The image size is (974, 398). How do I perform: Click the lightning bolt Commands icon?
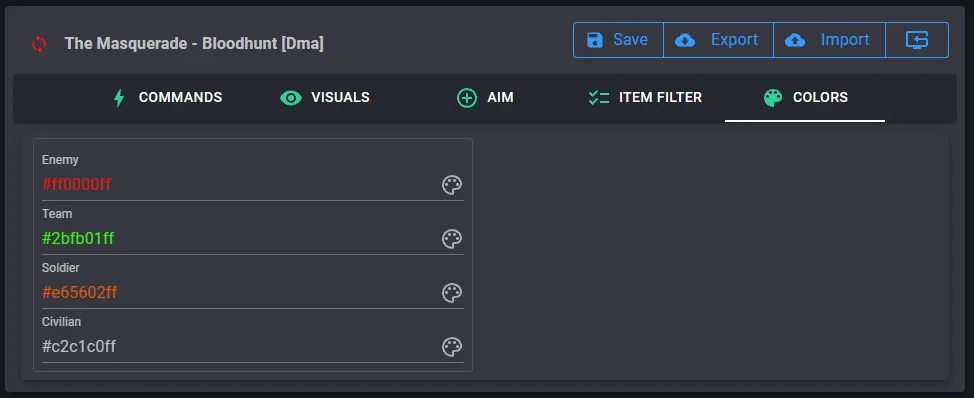(119, 97)
